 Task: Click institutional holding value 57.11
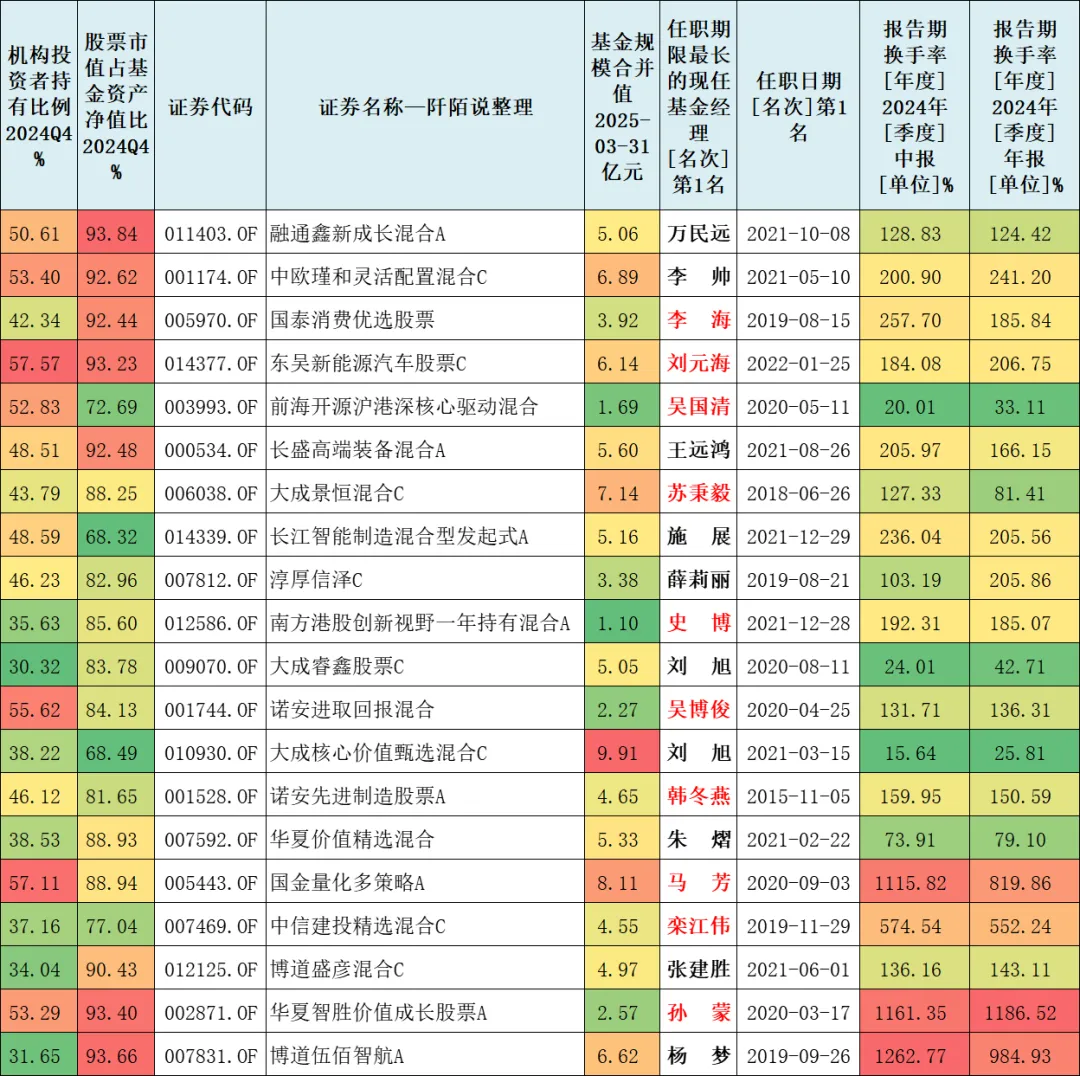(34, 883)
